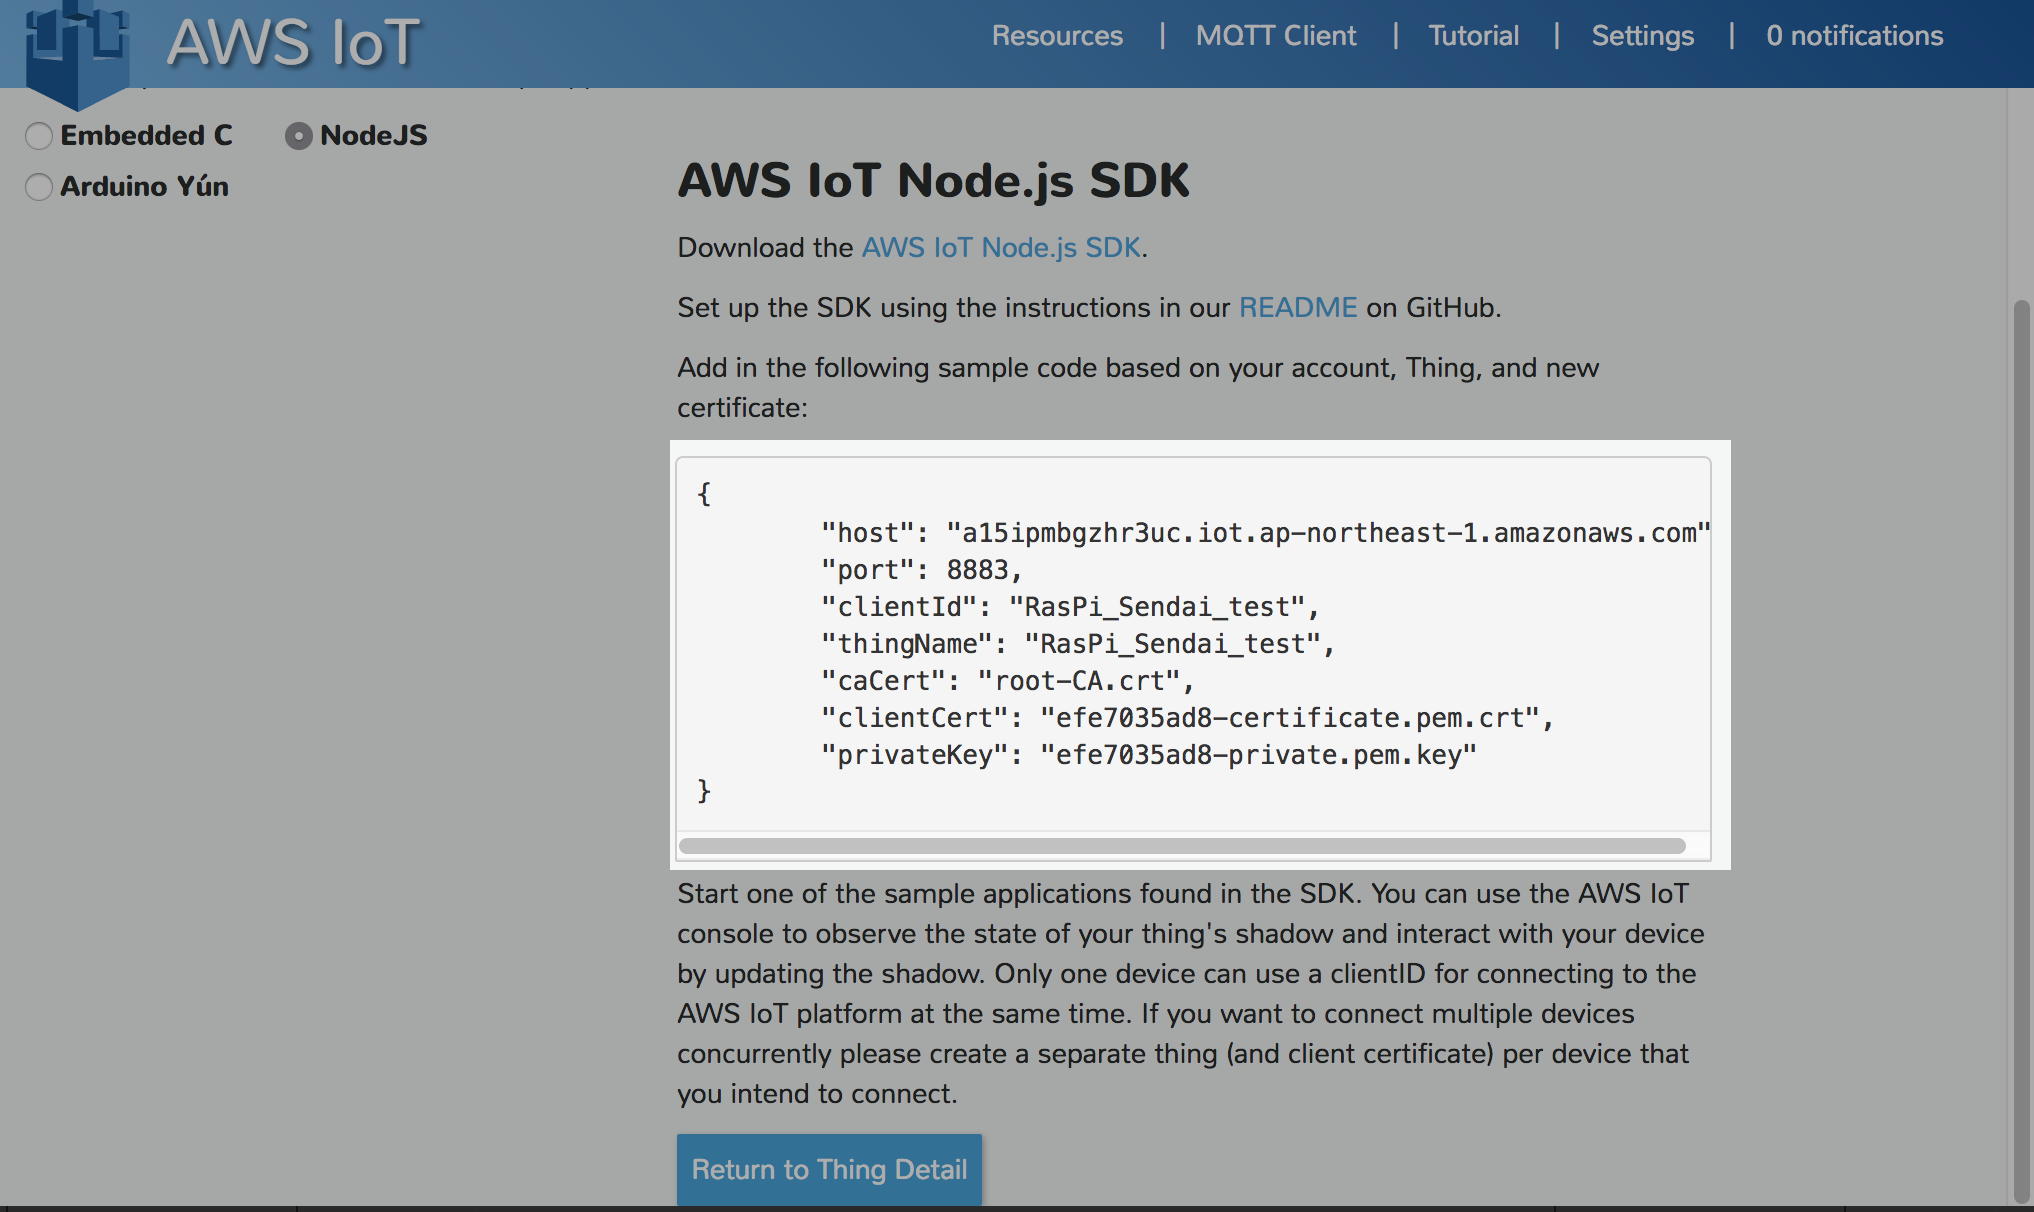The width and height of the screenshot is (2034, 1212).
Task: Click the host endpoint value in the code
Action: (1330, 532)
